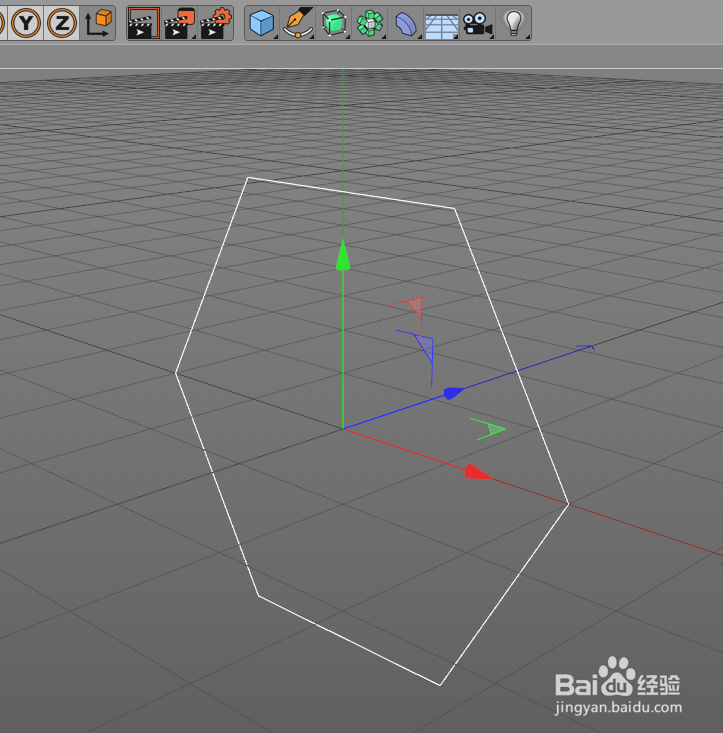Image resolution: width=723 pixels, height=733 pixels.
Task: Click the blue plane handle of gizmo
Action: click(x=426, y=347)
